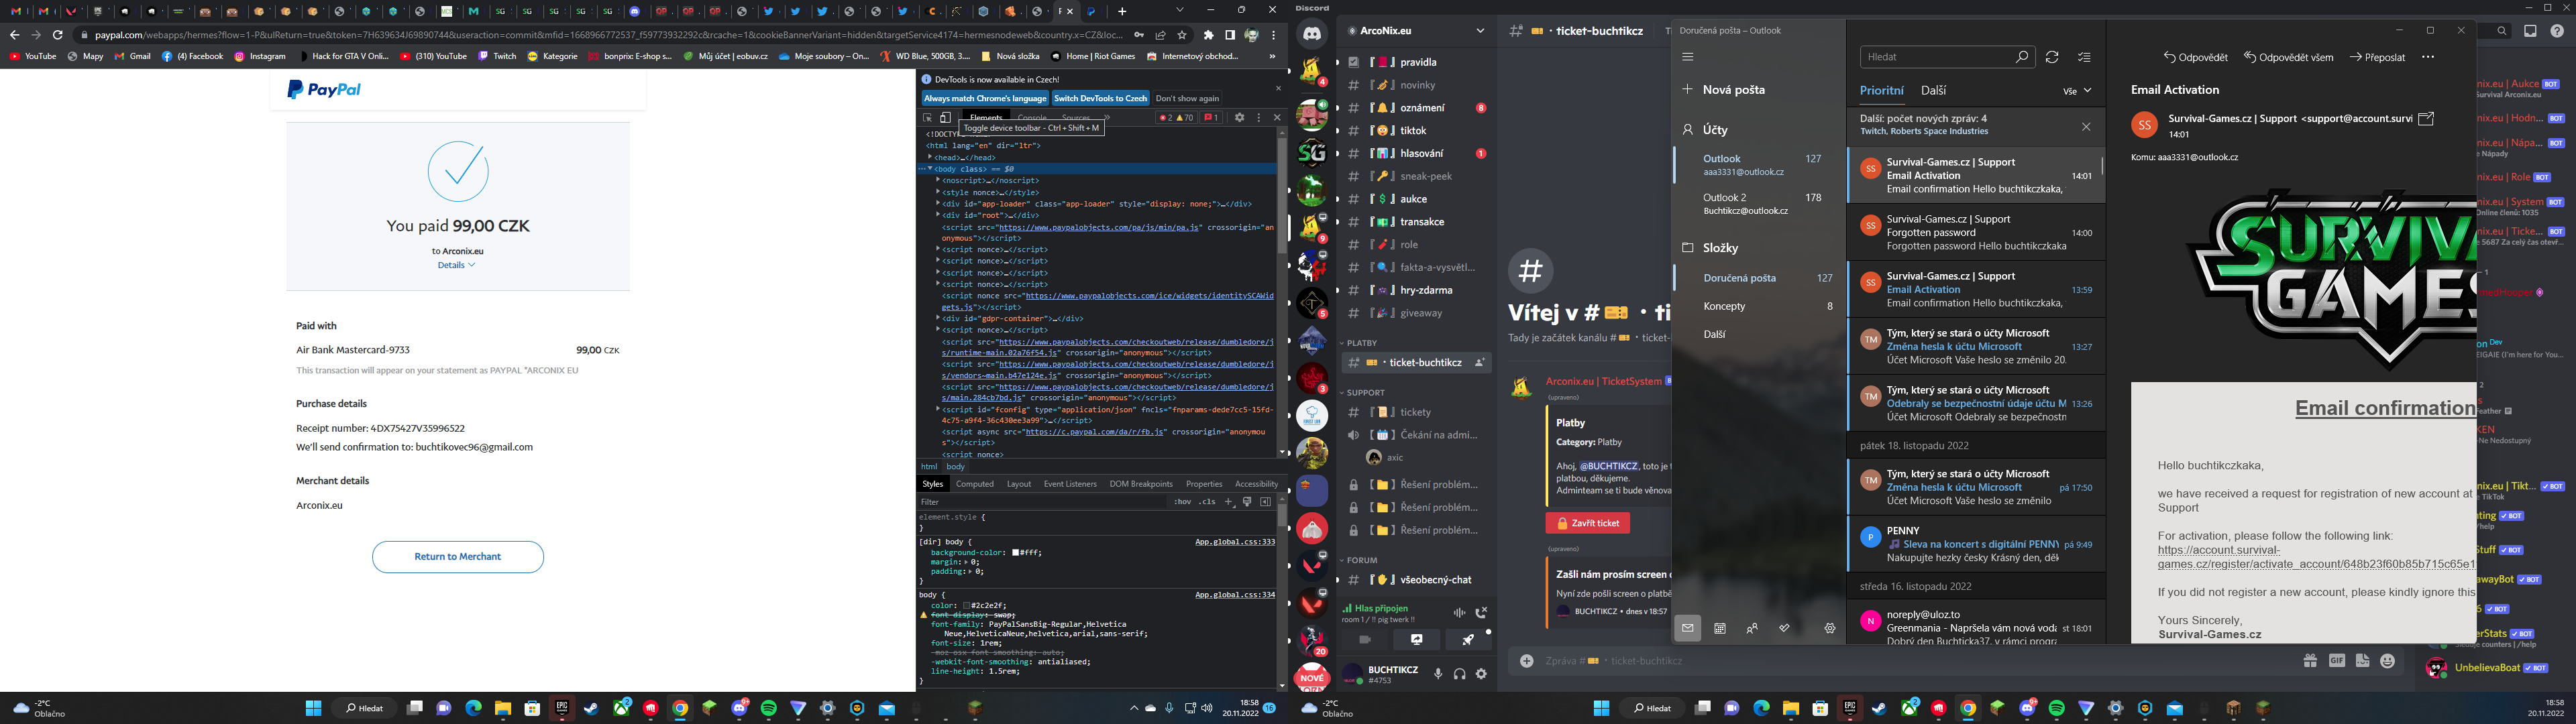Viewport: 2576px width, 724px height.
Task: Open DevTools settings gear
Action: point(1239,118)
